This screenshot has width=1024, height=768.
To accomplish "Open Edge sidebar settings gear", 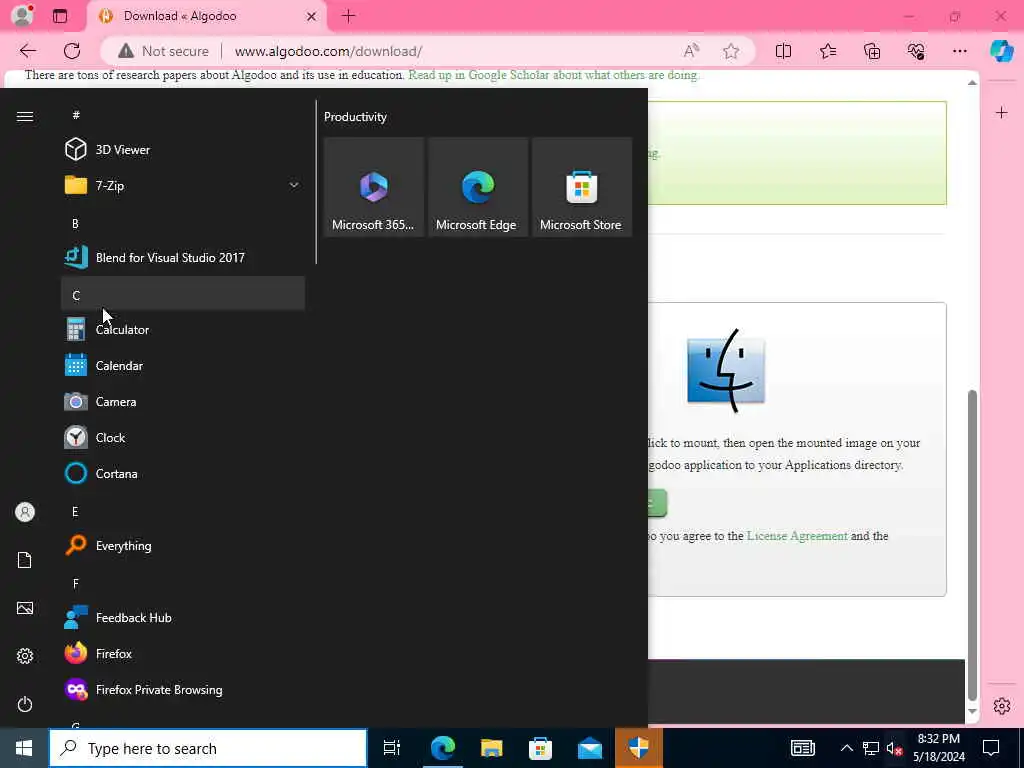I will point(1001,705).
